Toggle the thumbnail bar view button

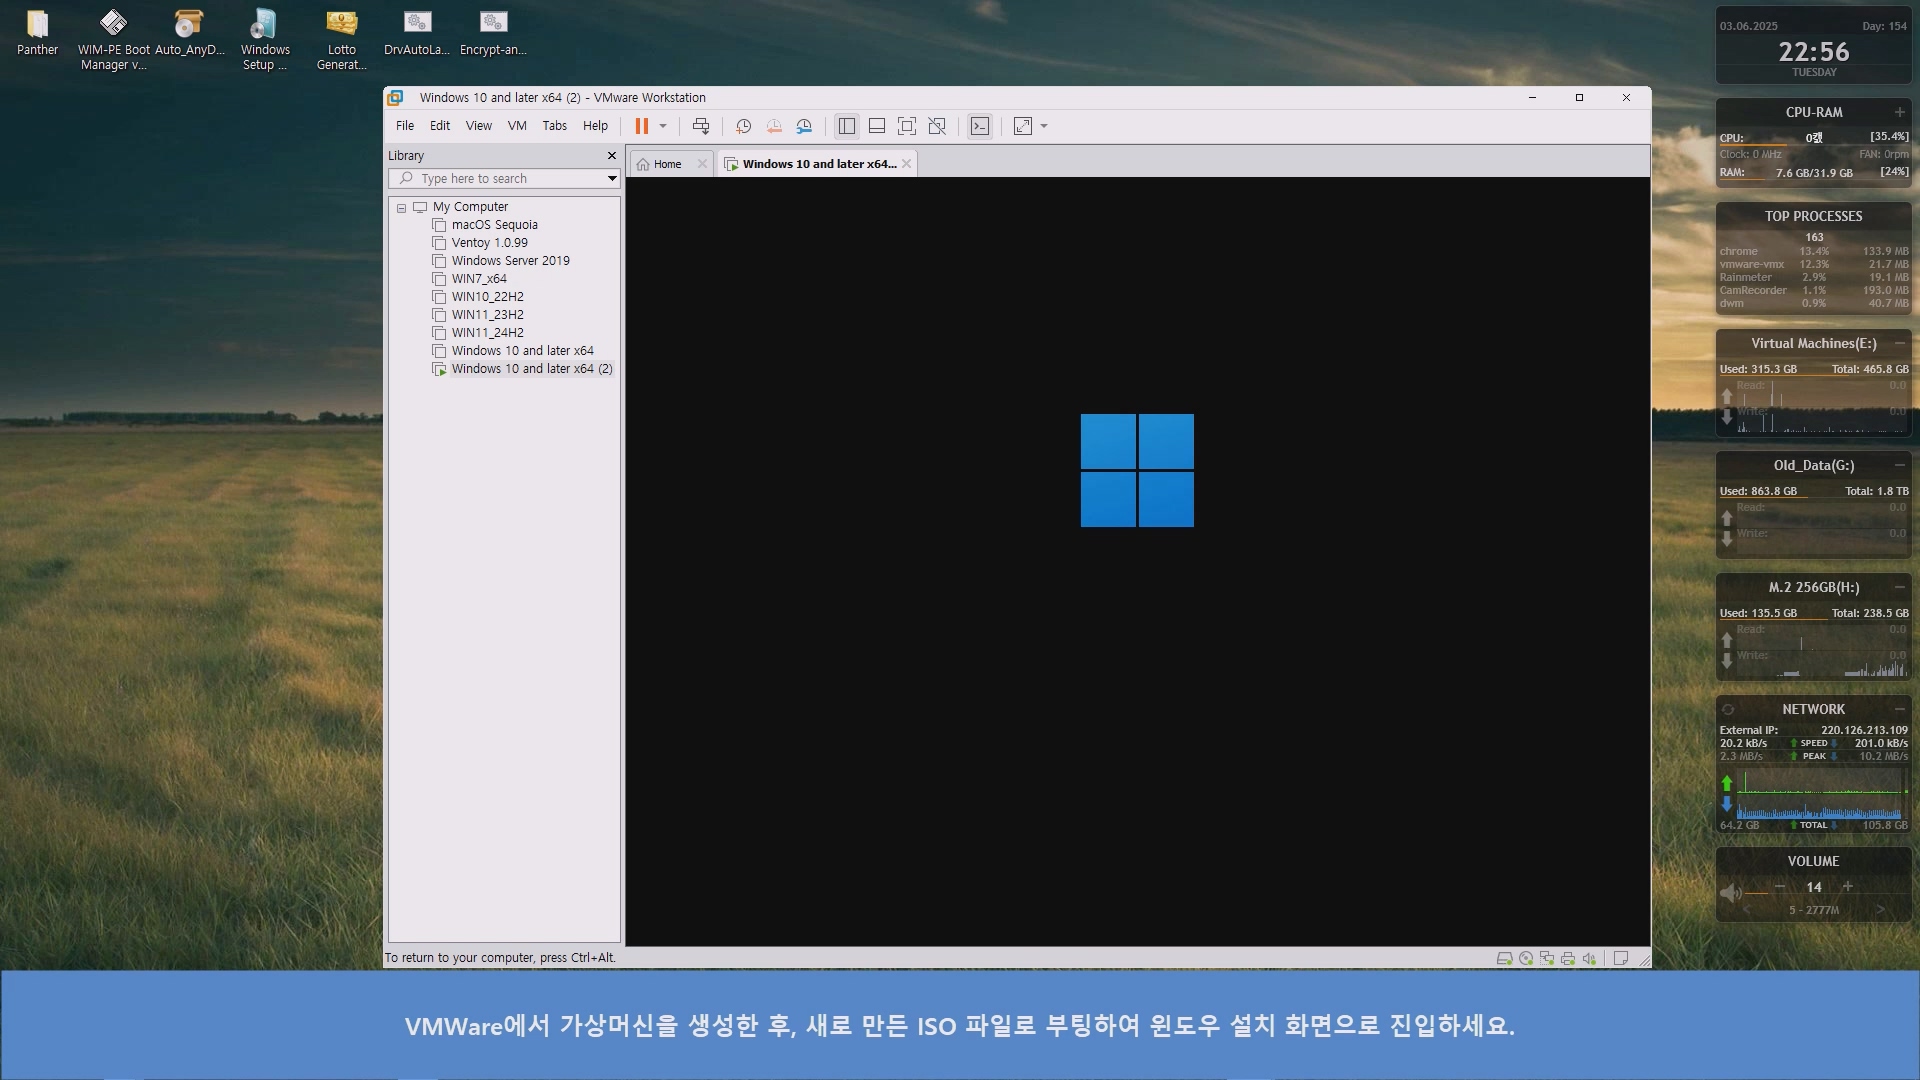point(877,126)
